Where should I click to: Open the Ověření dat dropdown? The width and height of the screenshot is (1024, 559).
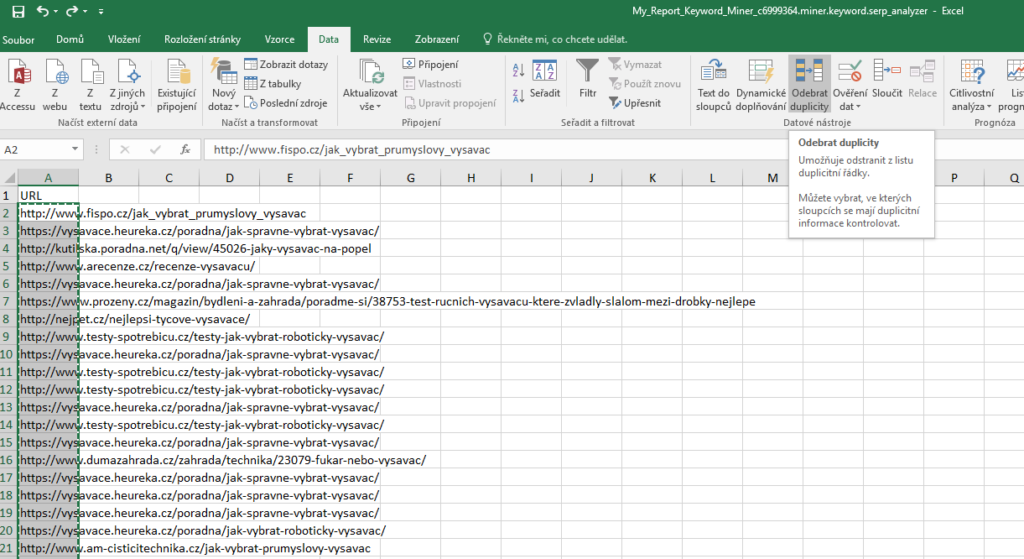[850, 85]
